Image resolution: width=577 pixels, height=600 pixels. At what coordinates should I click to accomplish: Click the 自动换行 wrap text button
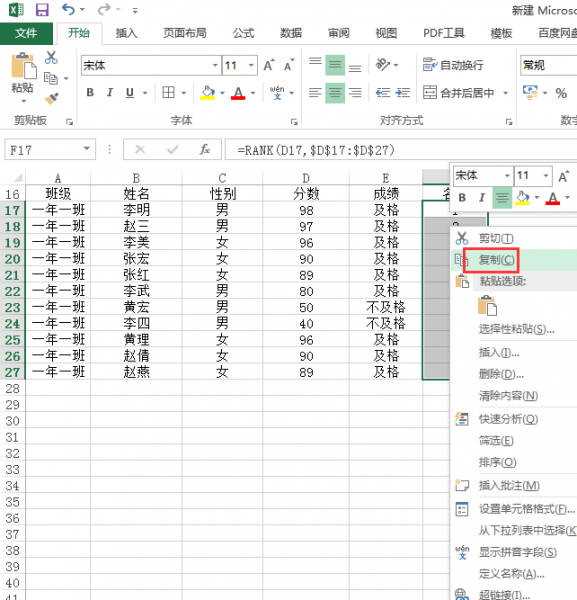point(453,65)
